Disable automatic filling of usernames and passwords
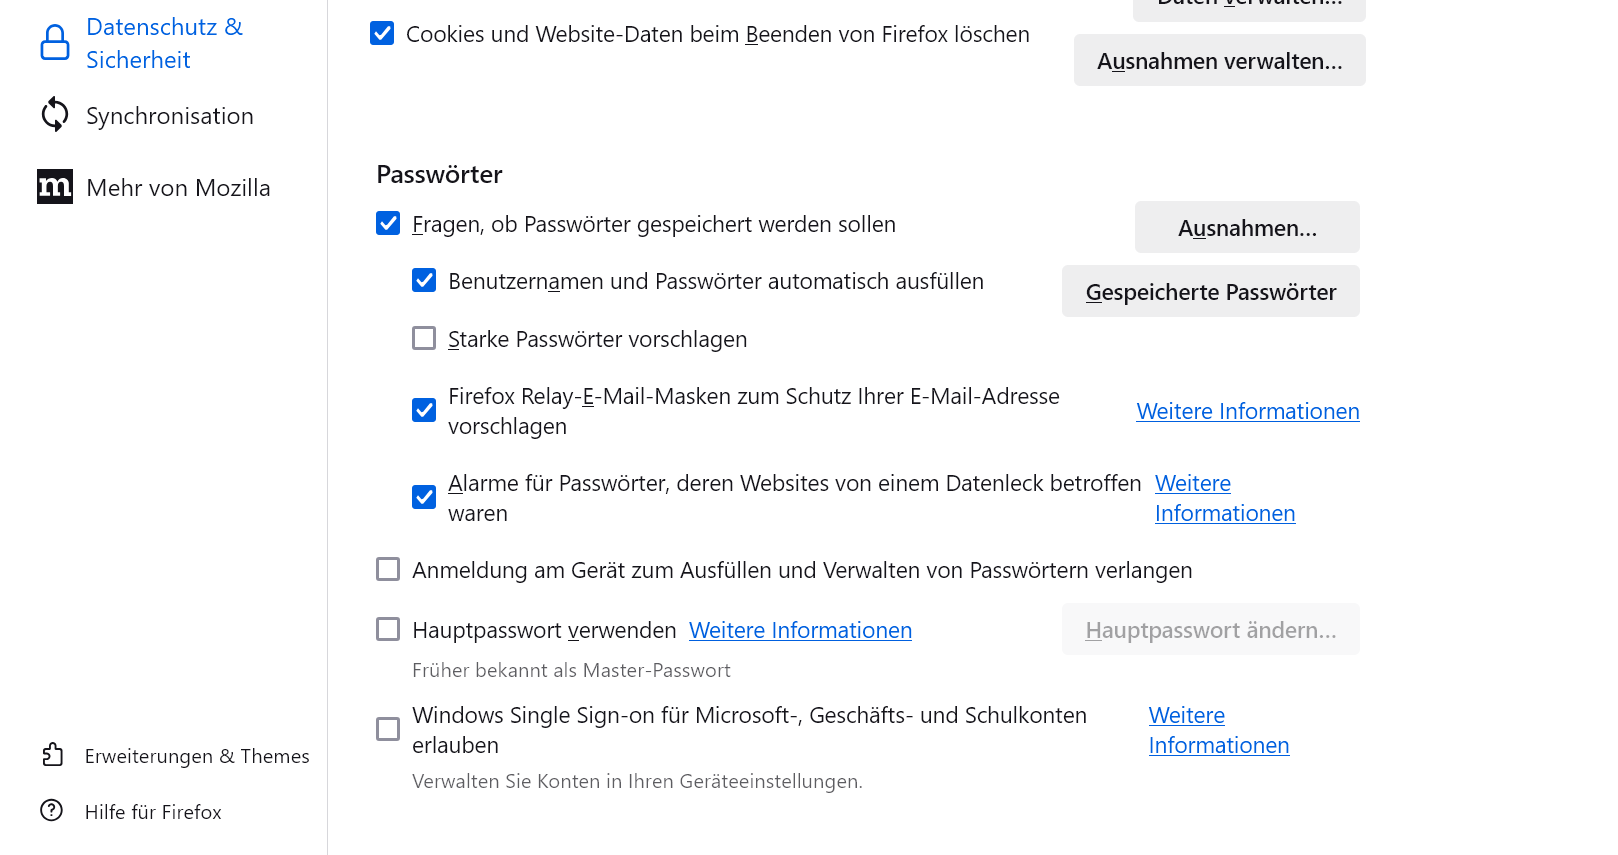Viewport: 1618px width, 855px height. (424, 281)
